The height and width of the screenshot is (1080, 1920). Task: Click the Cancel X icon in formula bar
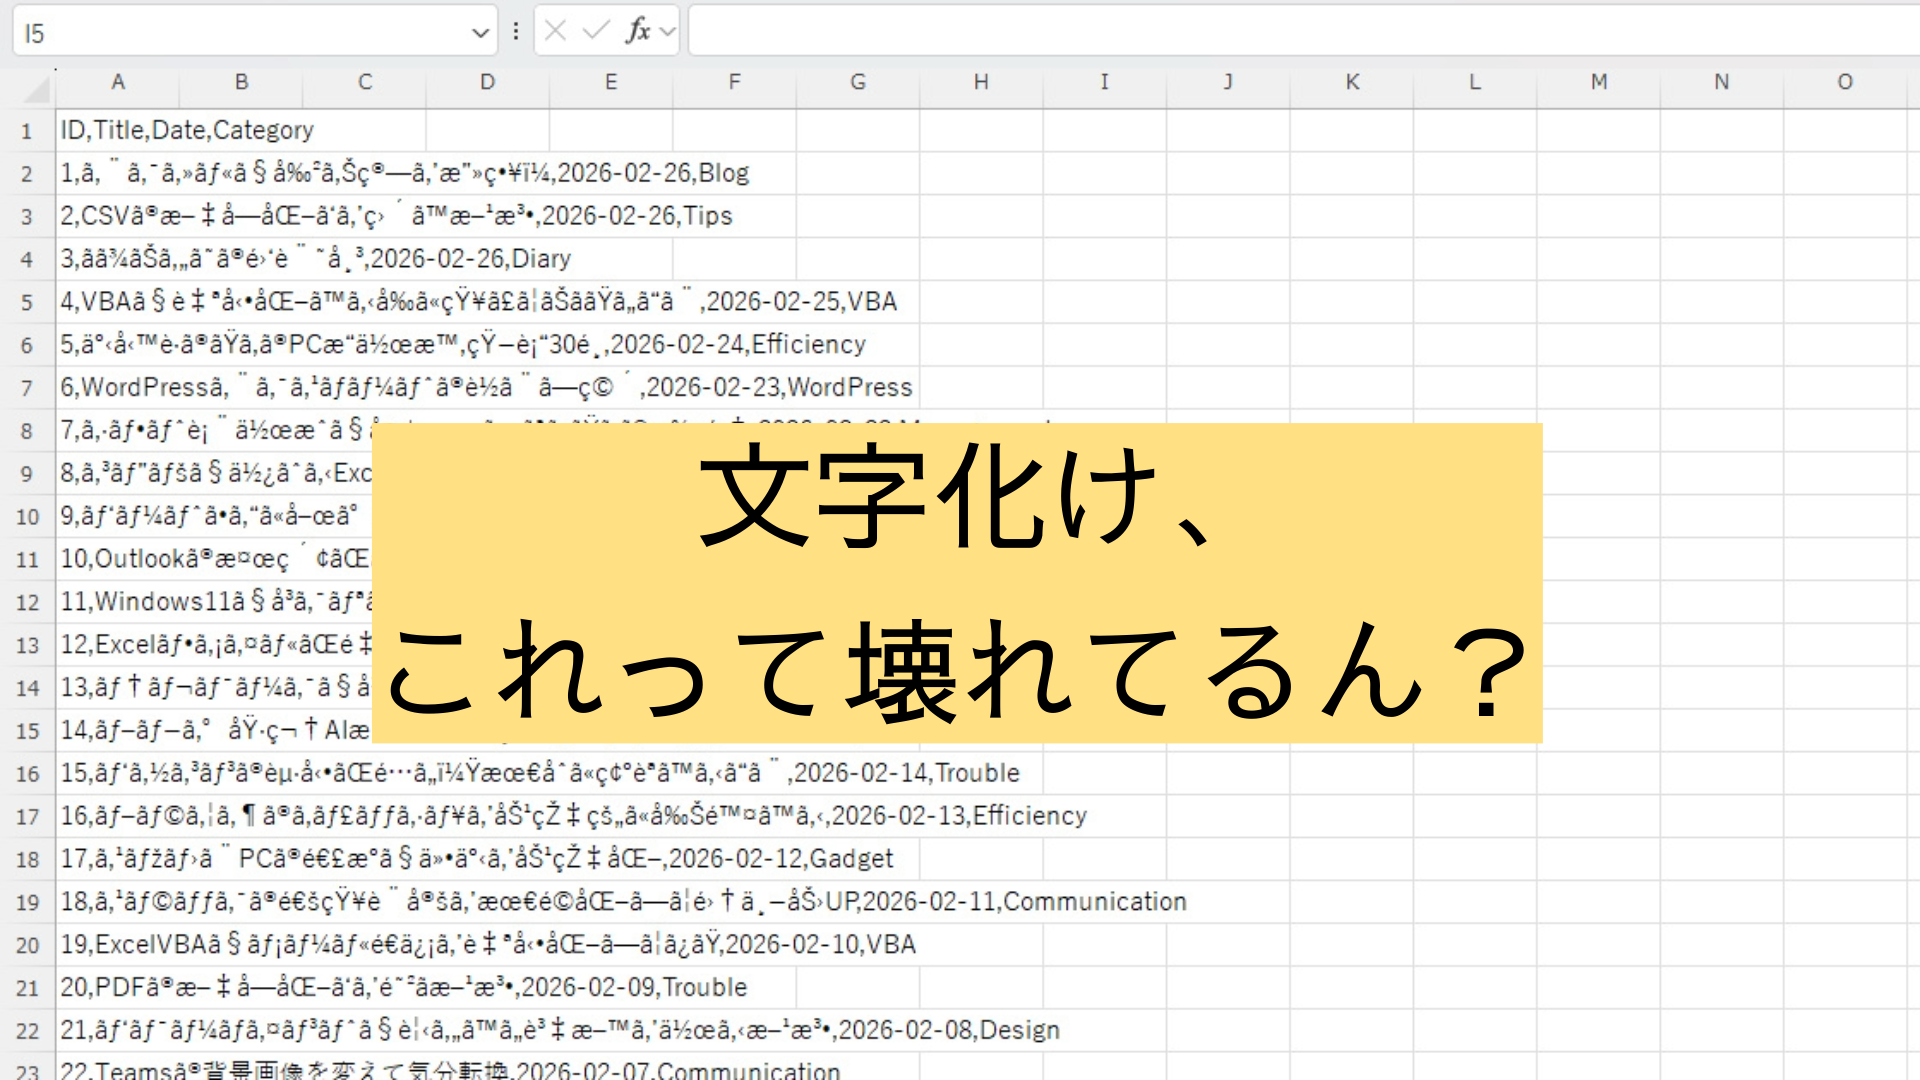(x=556, y=31)
